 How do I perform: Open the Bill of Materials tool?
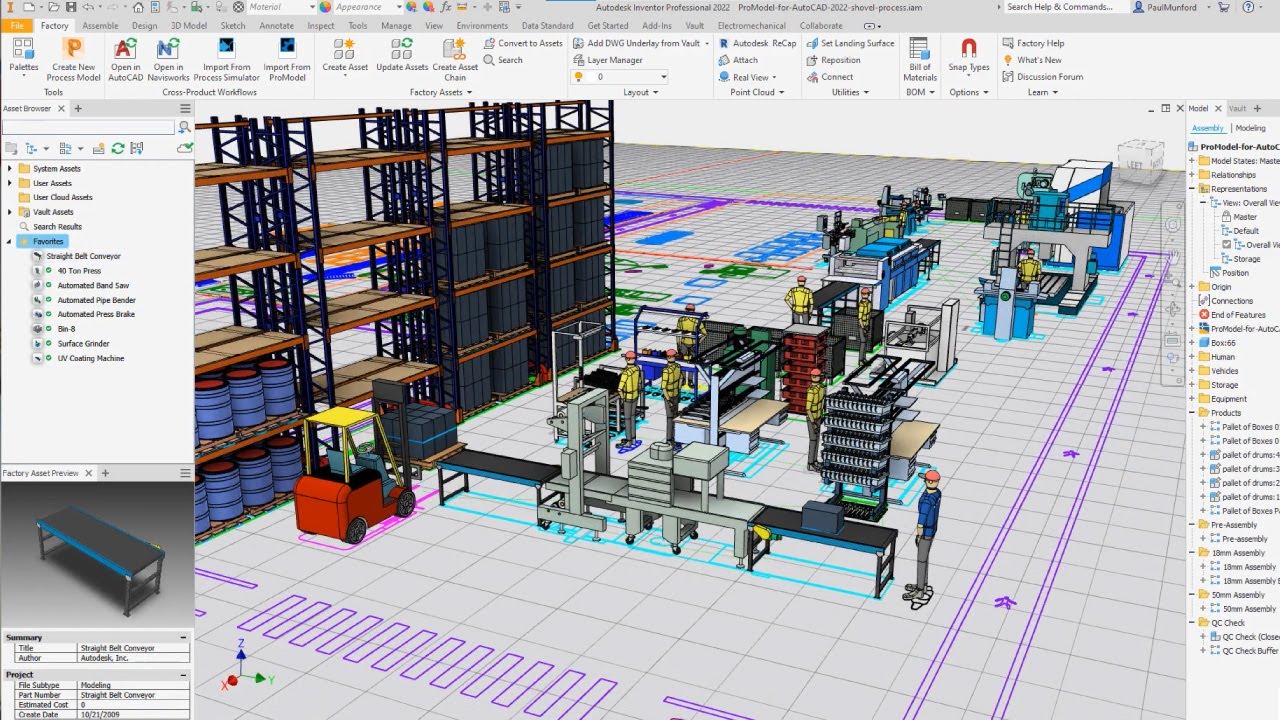[x=920, y=58]
